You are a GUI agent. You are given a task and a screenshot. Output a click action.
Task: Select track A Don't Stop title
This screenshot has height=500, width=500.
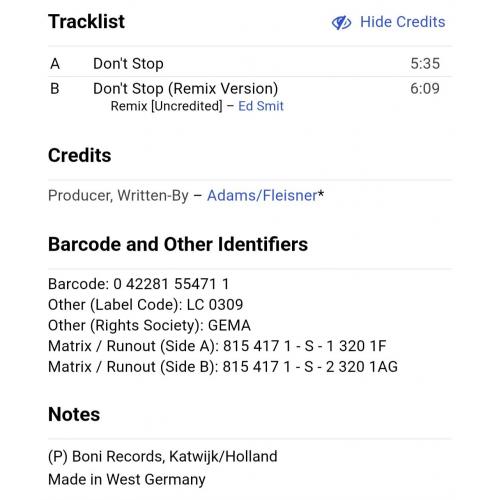(128, 63)
